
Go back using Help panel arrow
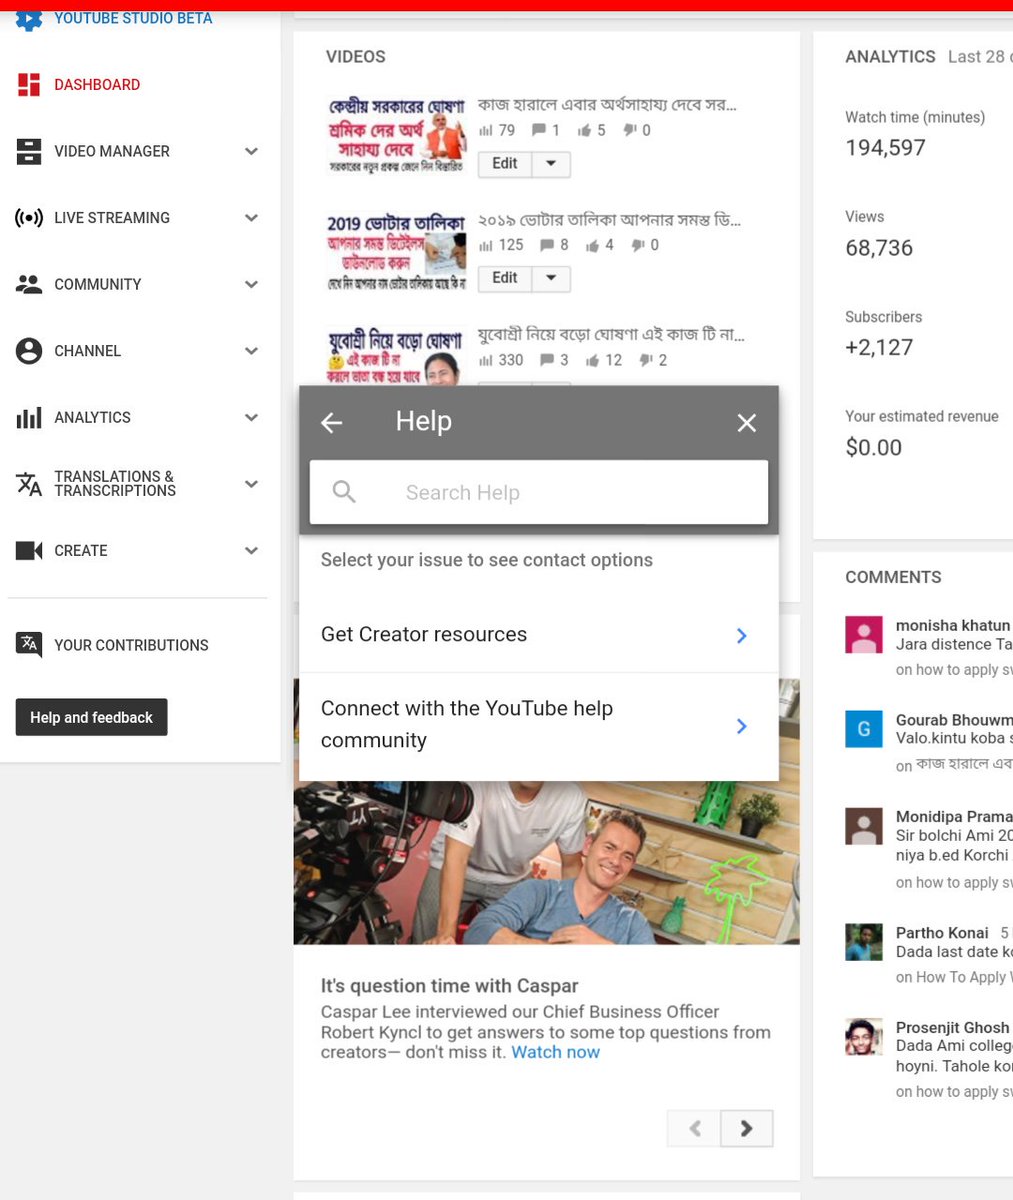pos(332,423)
